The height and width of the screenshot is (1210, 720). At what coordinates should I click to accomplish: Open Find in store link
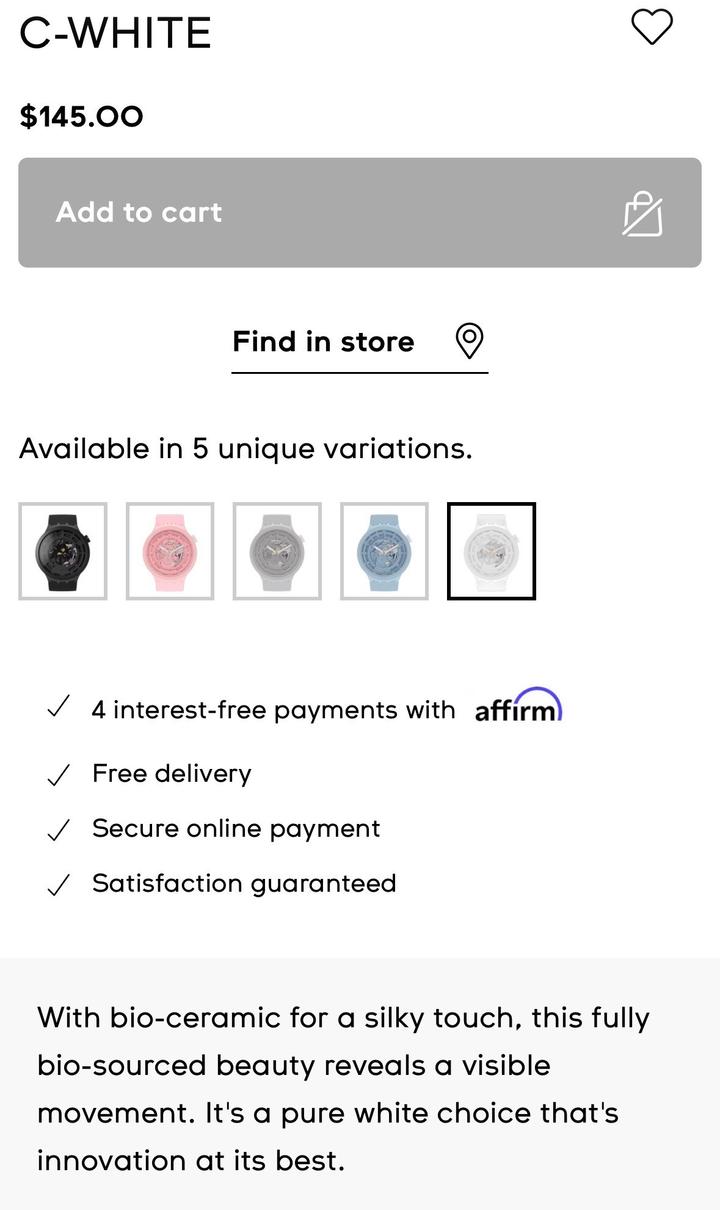323,342
